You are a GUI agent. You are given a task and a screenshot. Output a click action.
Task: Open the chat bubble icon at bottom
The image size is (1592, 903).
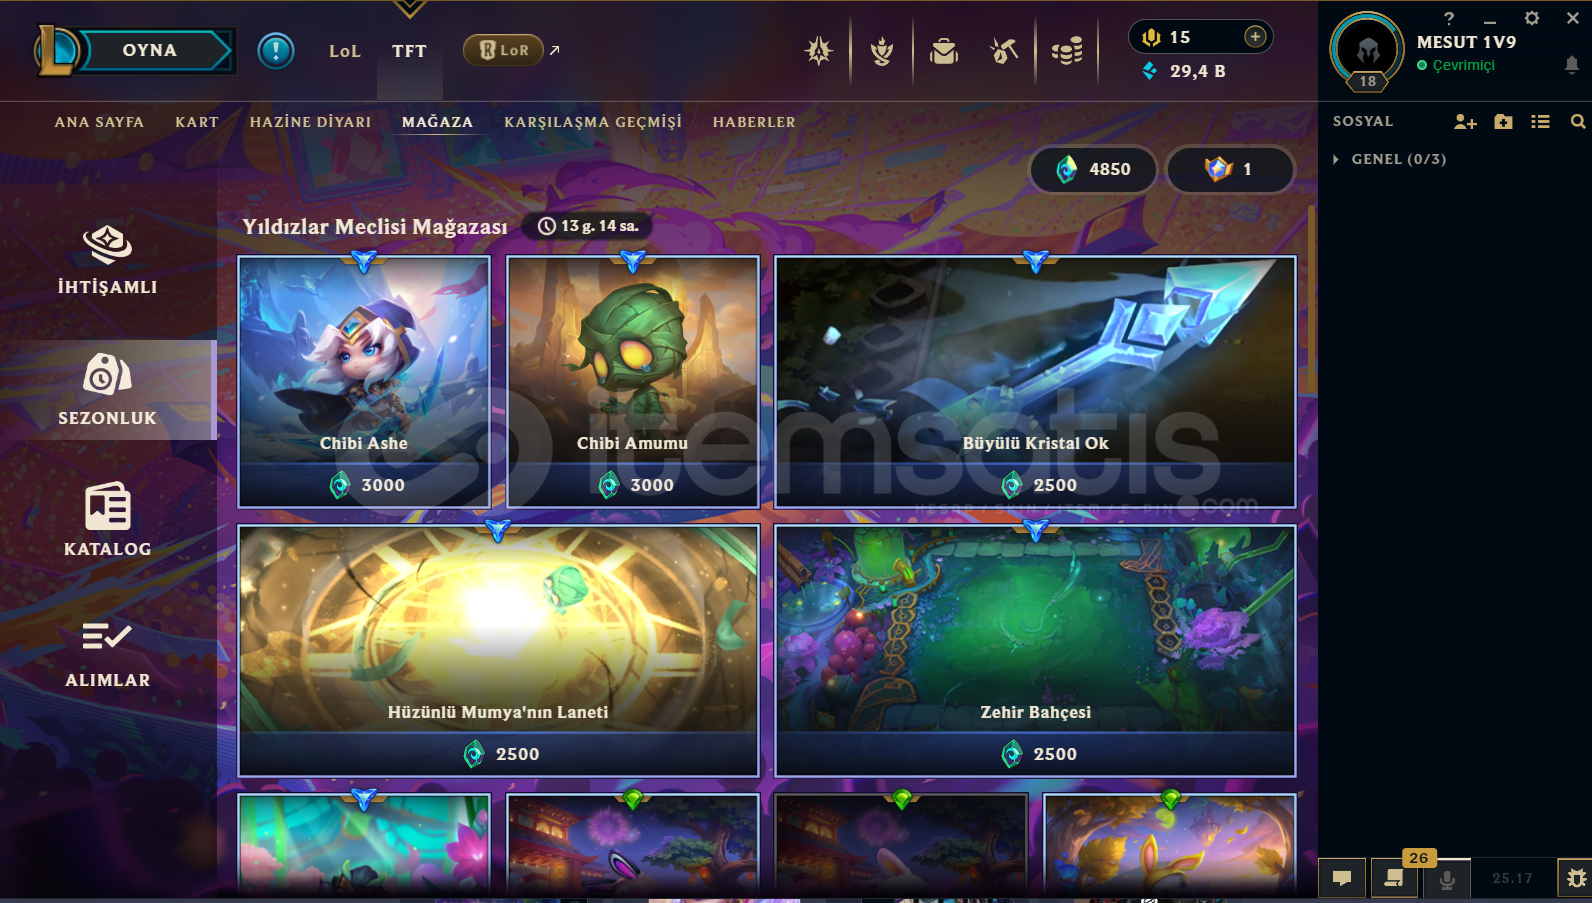tap(1342, 879)
